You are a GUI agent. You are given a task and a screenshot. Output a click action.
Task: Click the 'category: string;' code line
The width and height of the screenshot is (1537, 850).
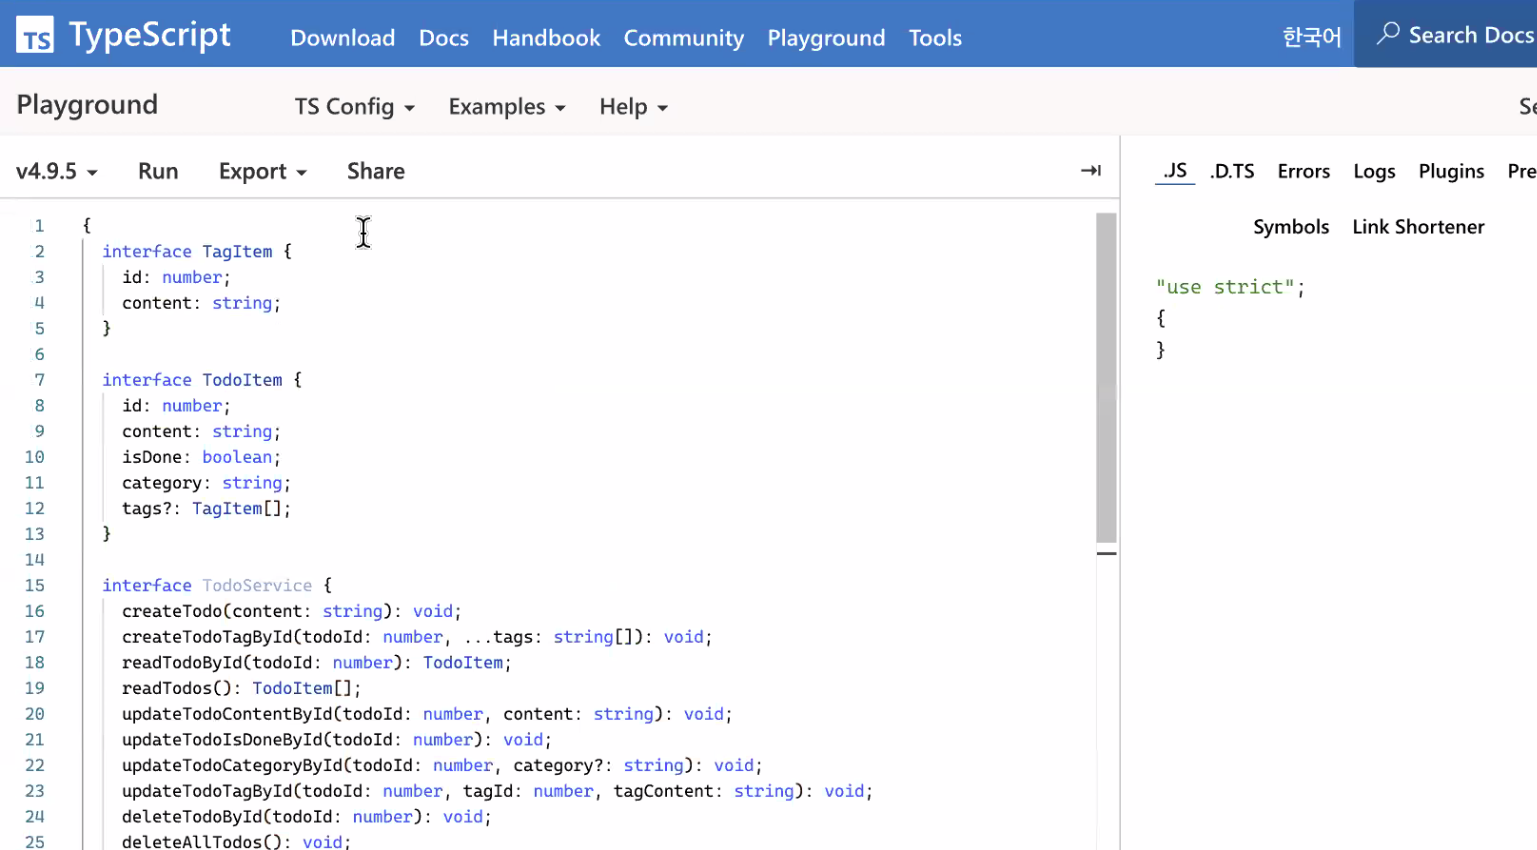(x=206, y=483)
